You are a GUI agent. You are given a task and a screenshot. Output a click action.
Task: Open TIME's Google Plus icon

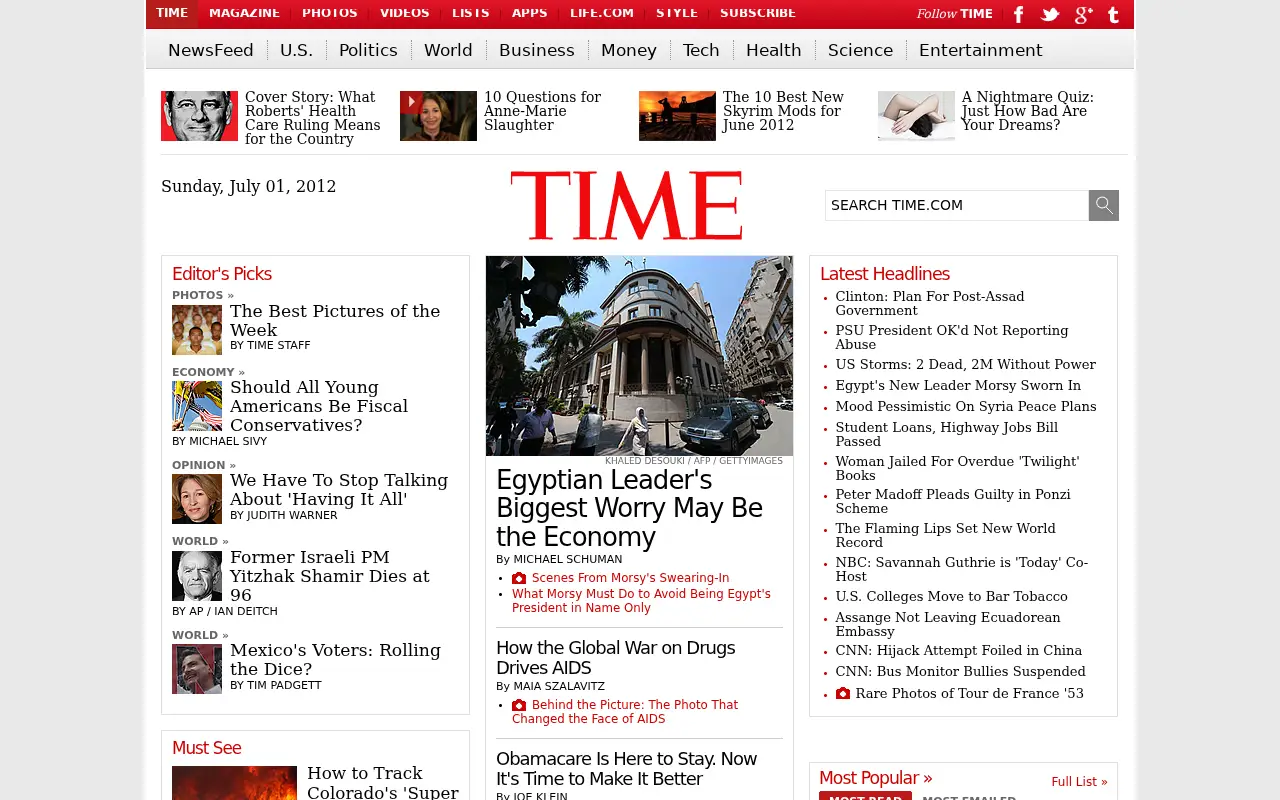tap(1083, 14)
